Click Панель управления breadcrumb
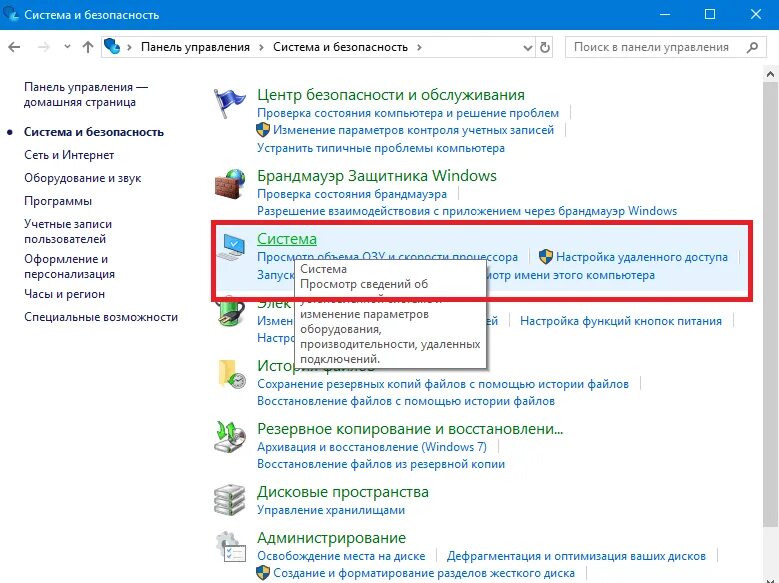Image resolution: width=779 pixels, height=583 pixels. click(195, 47)
